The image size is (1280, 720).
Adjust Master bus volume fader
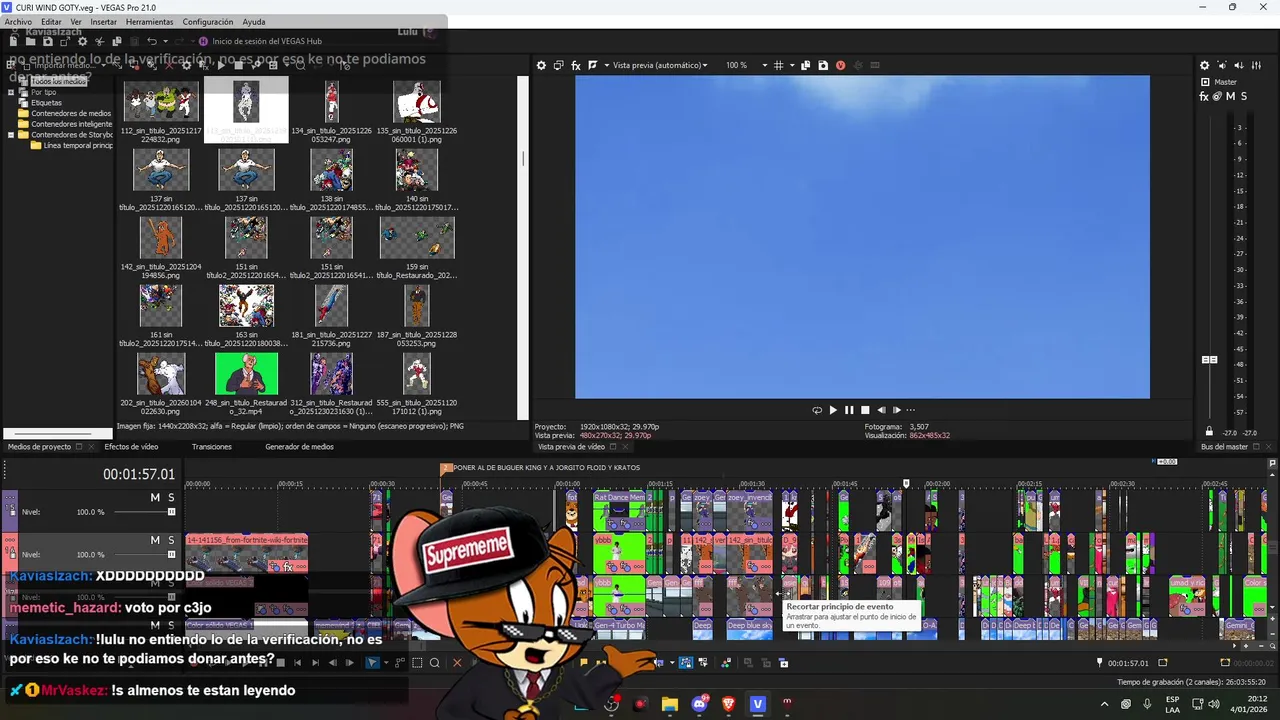[1209, 359]
